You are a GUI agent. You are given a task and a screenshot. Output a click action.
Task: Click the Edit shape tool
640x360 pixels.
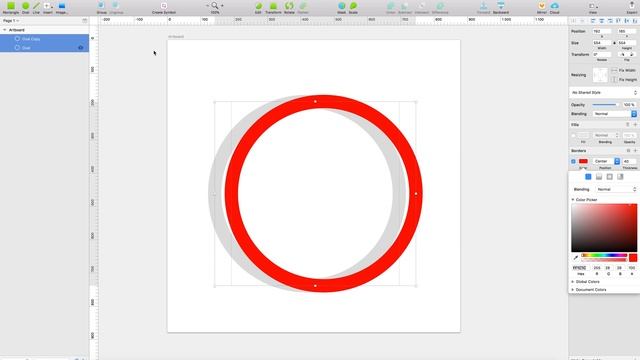pos(258,6)
